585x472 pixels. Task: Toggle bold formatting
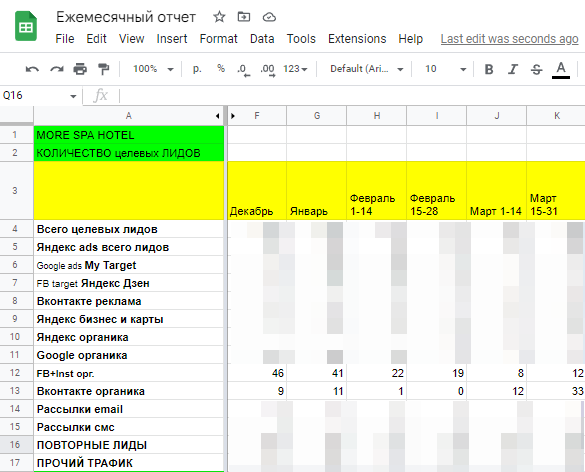pos(489,69)
